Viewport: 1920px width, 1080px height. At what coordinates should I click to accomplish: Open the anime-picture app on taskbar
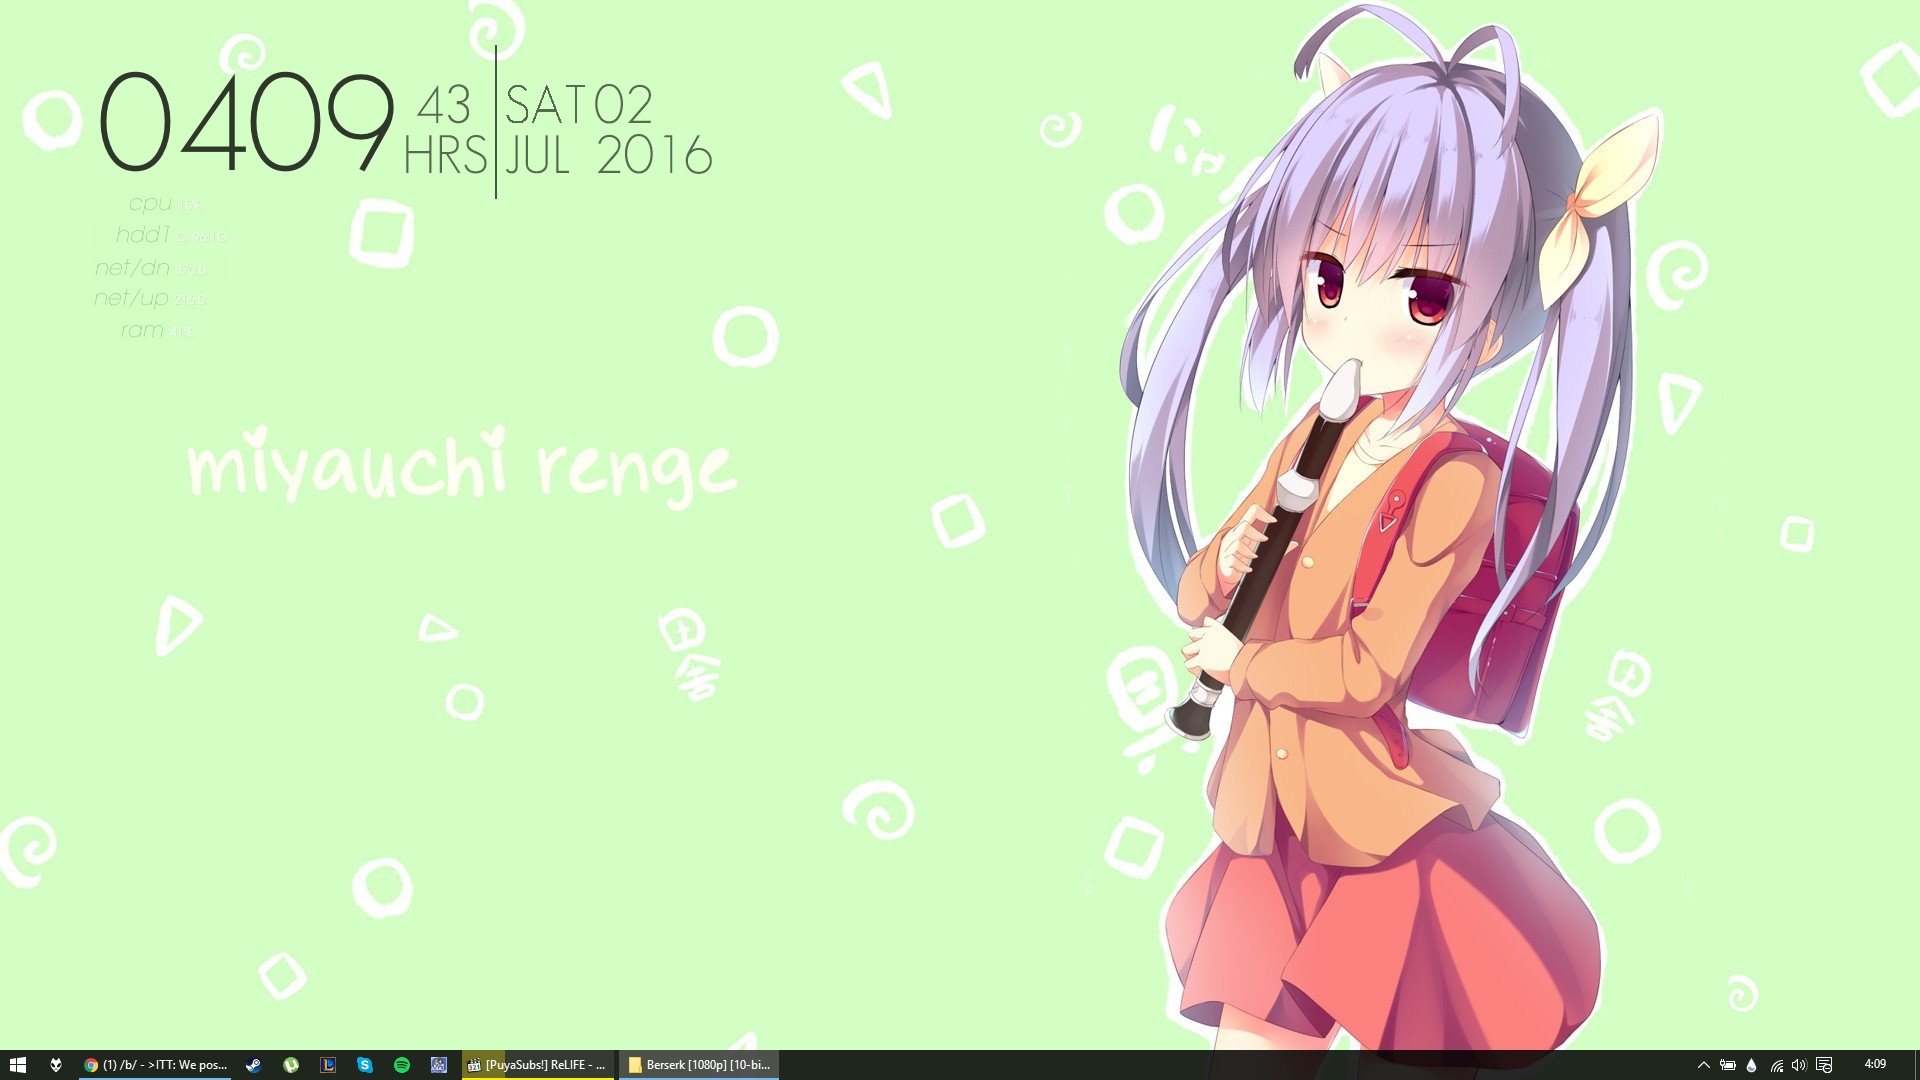click(439, 1065)
